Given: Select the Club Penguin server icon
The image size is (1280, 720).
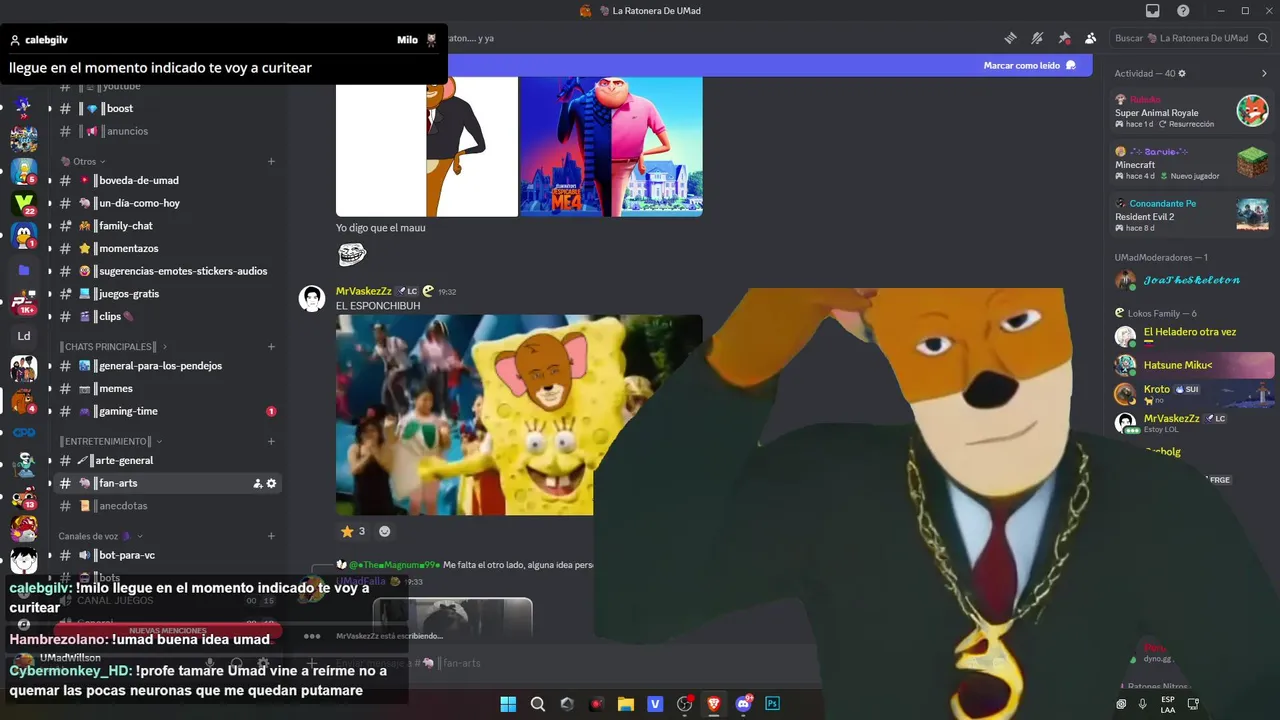Looking at the screenshot, I should tap(24, 237).
